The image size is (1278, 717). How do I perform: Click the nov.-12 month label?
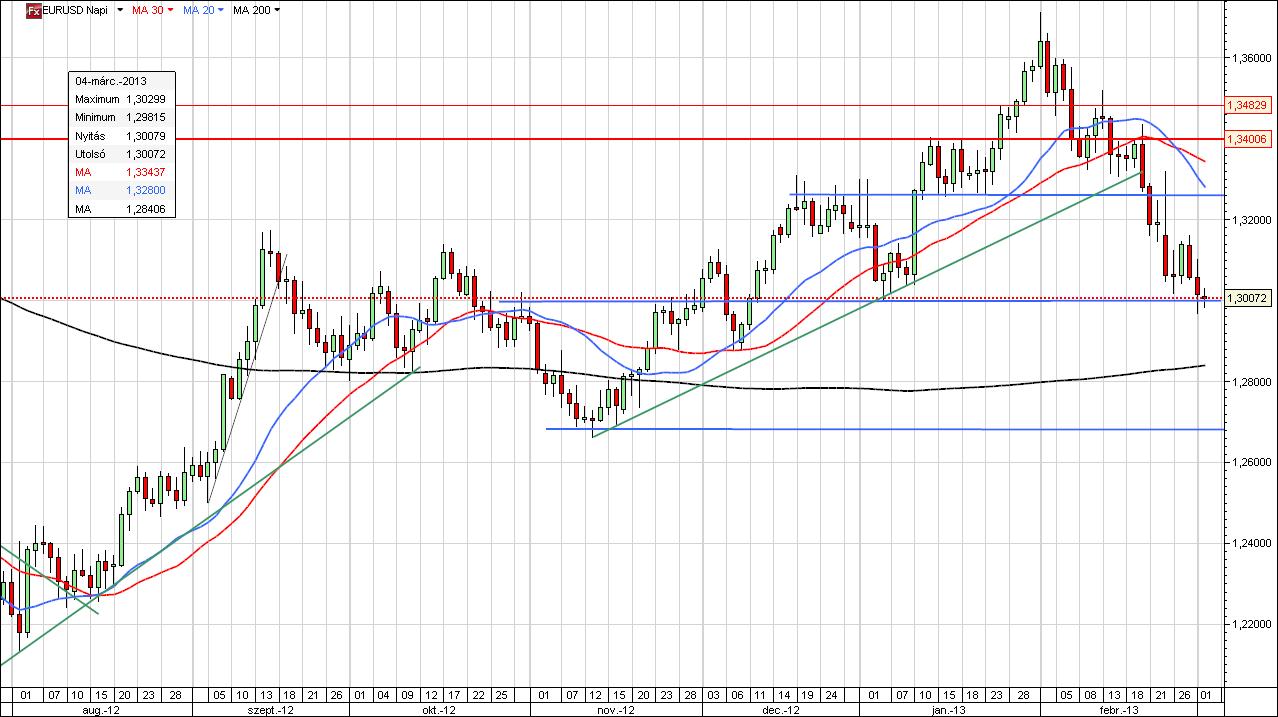click(x=616, y=709)
